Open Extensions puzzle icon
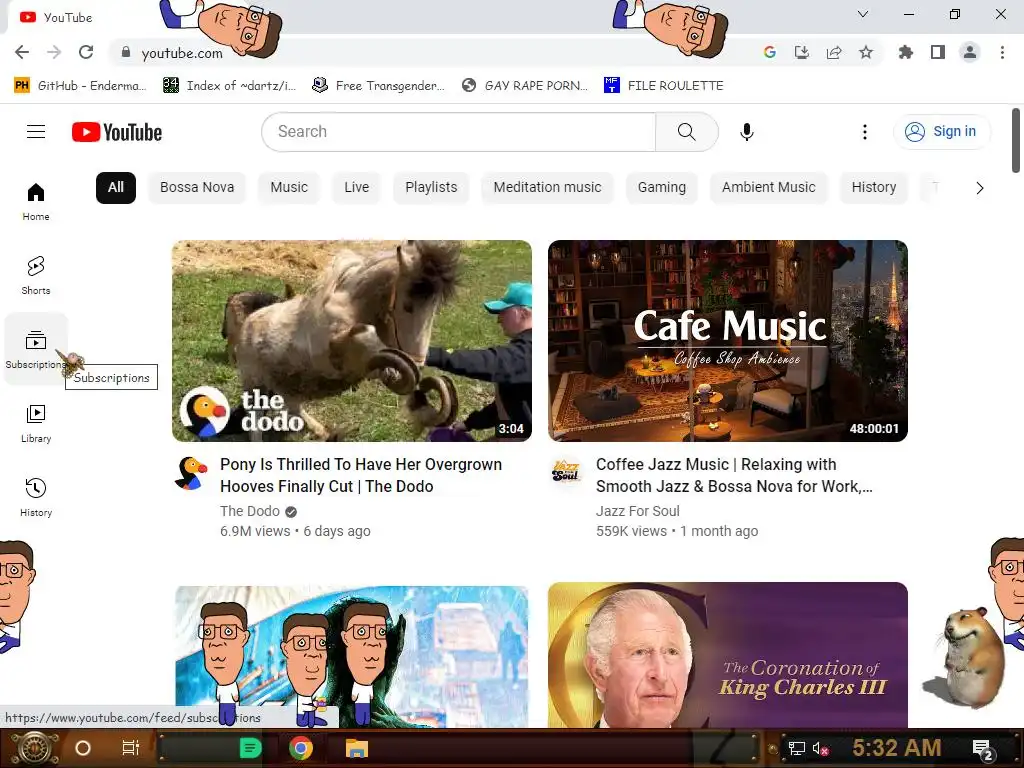The height and width of the screenshot is (768, 1024). pos(906,52)
